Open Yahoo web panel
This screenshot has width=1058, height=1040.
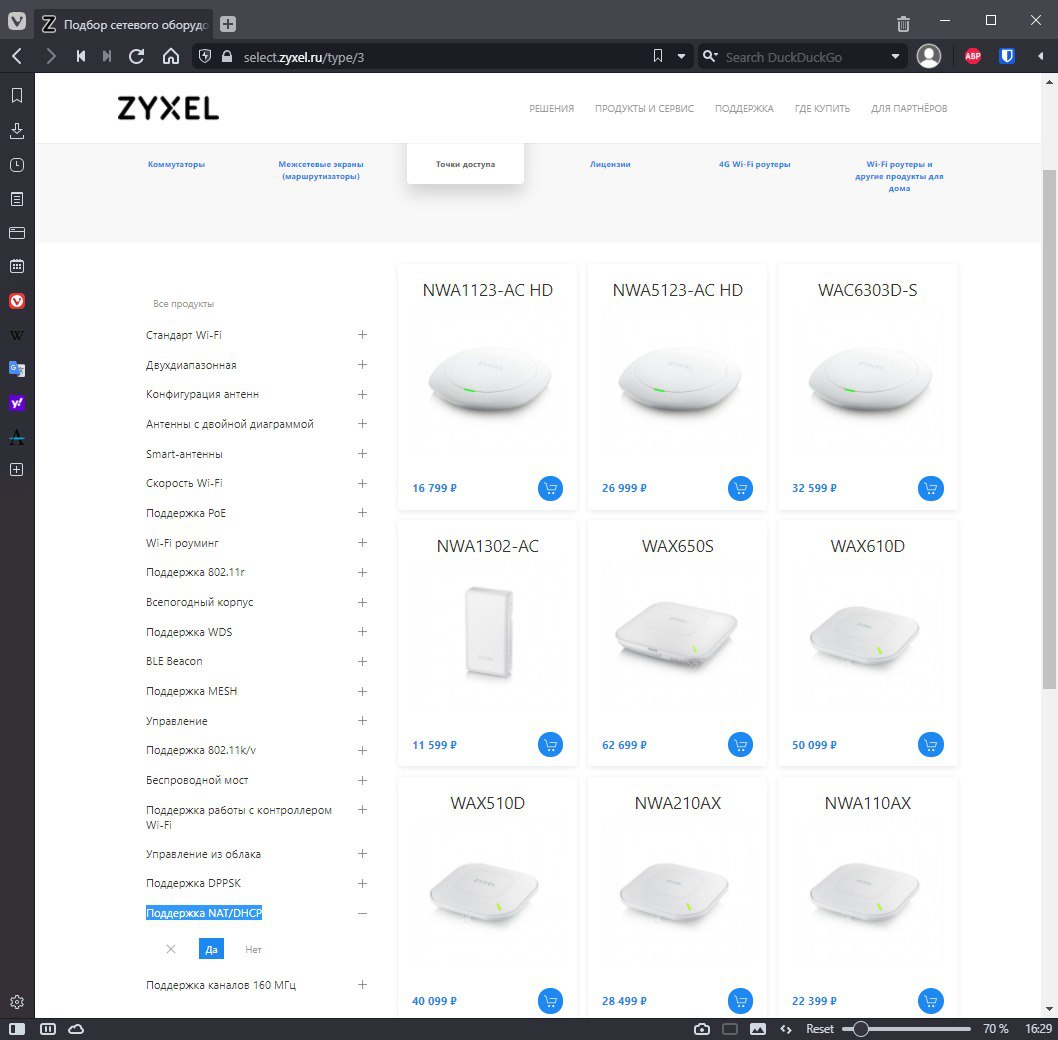coord(17,403)
